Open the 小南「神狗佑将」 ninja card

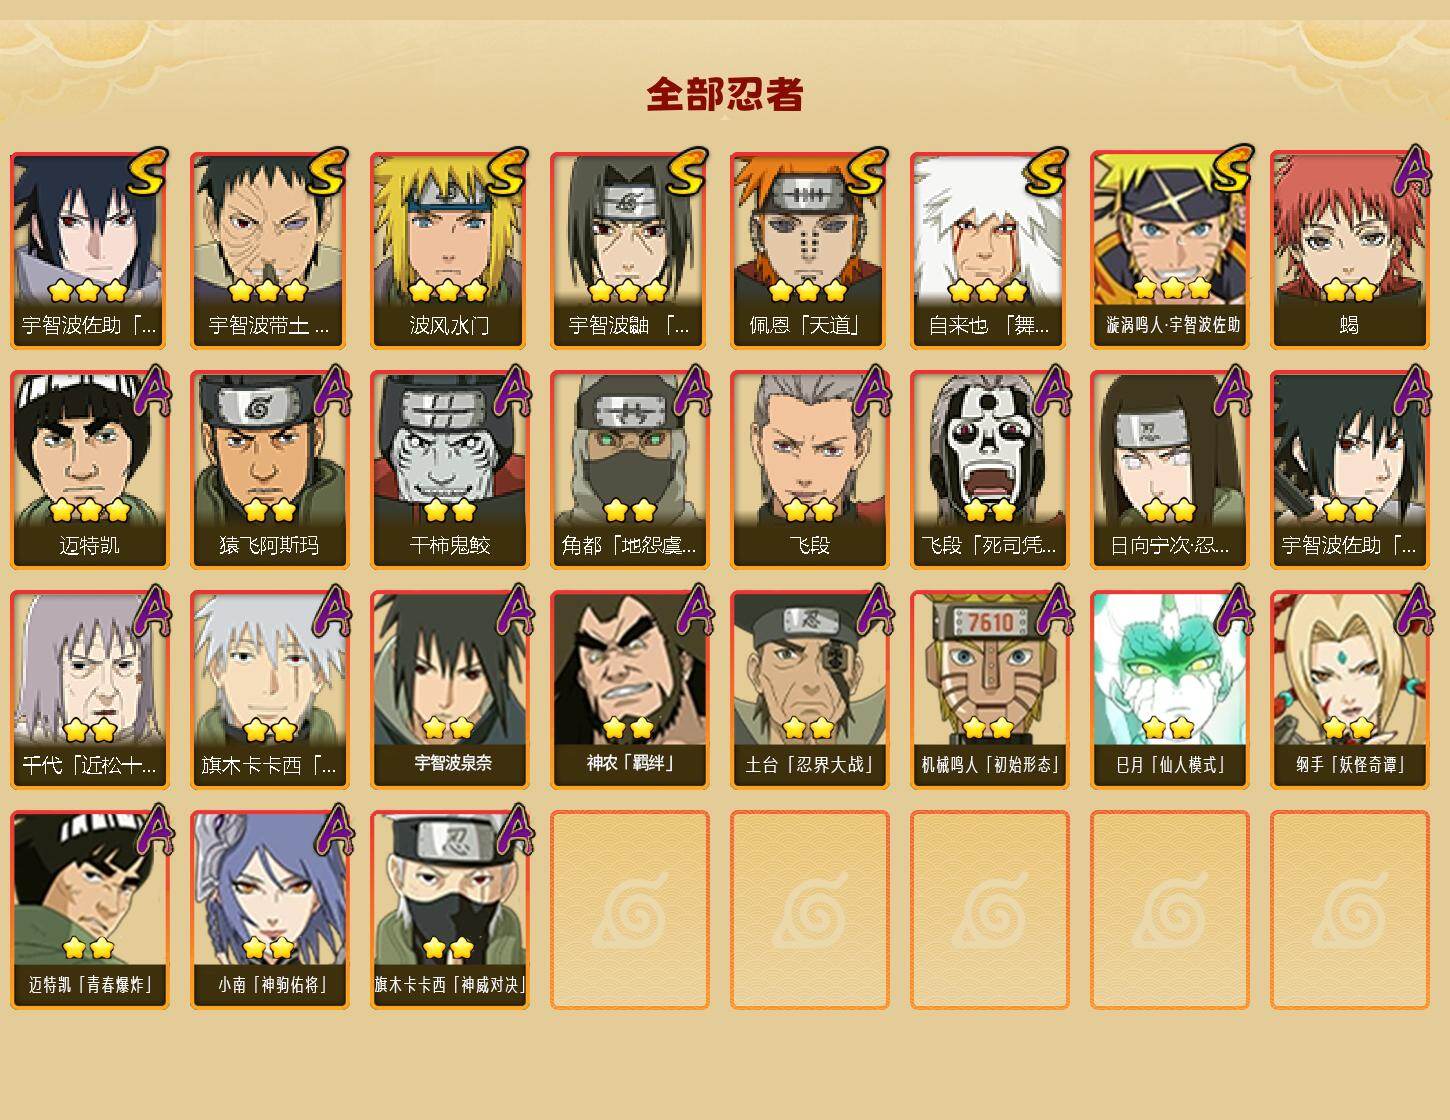click(x=270, y=910)
